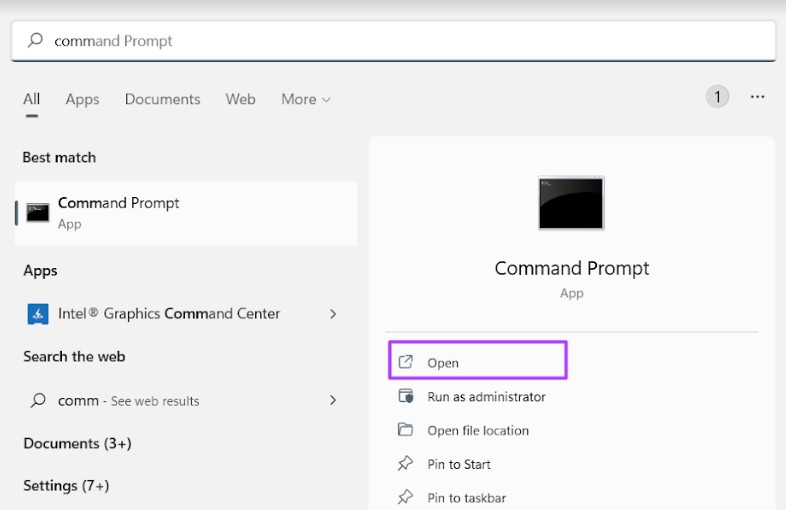Select the Web filter tab
This screenshot has width=786, height=510.
tap(240, 99)
